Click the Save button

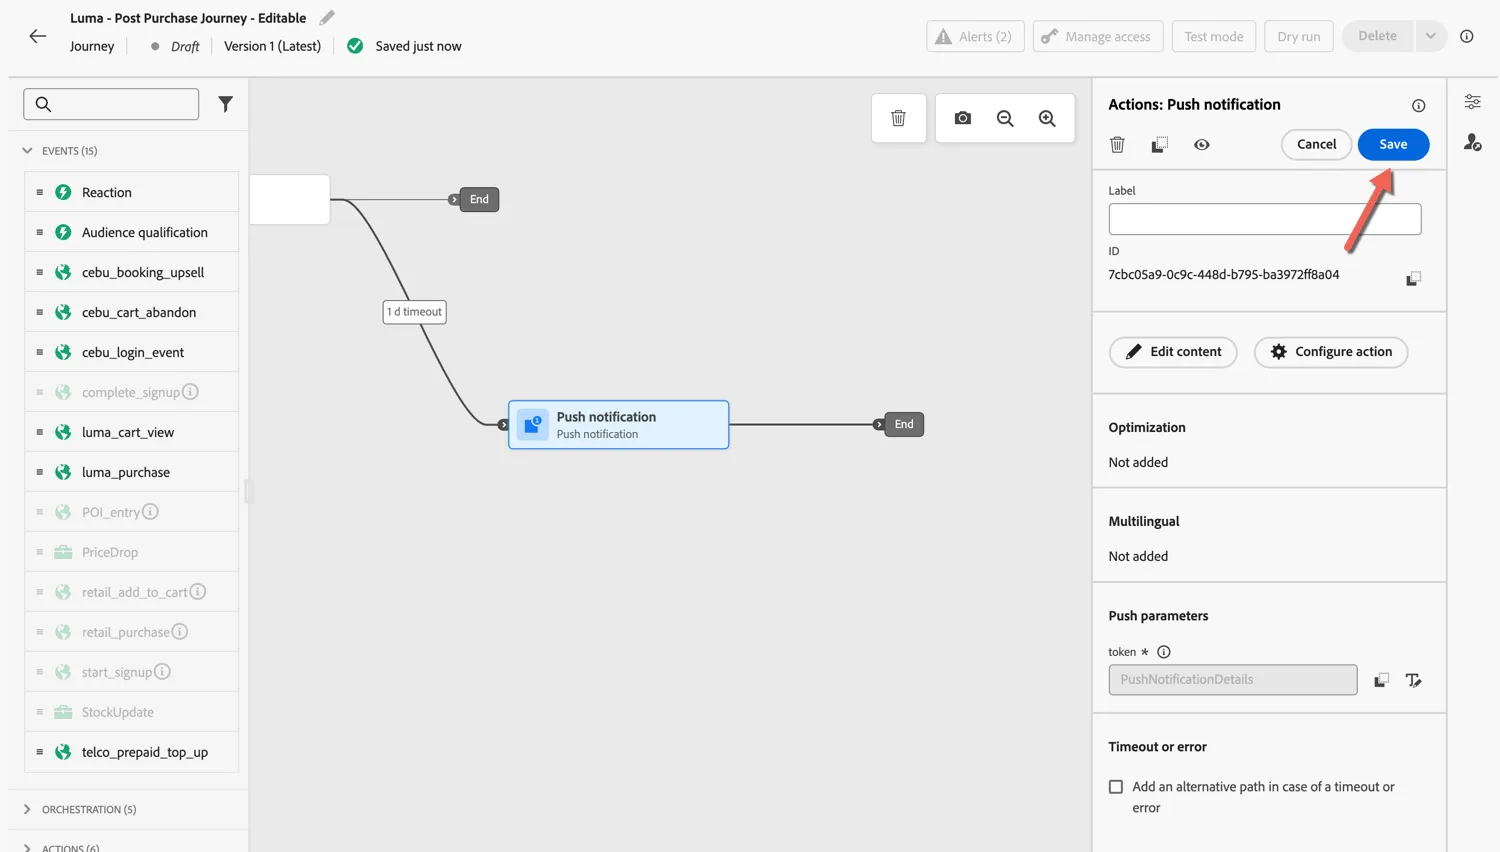(1393, 144)
